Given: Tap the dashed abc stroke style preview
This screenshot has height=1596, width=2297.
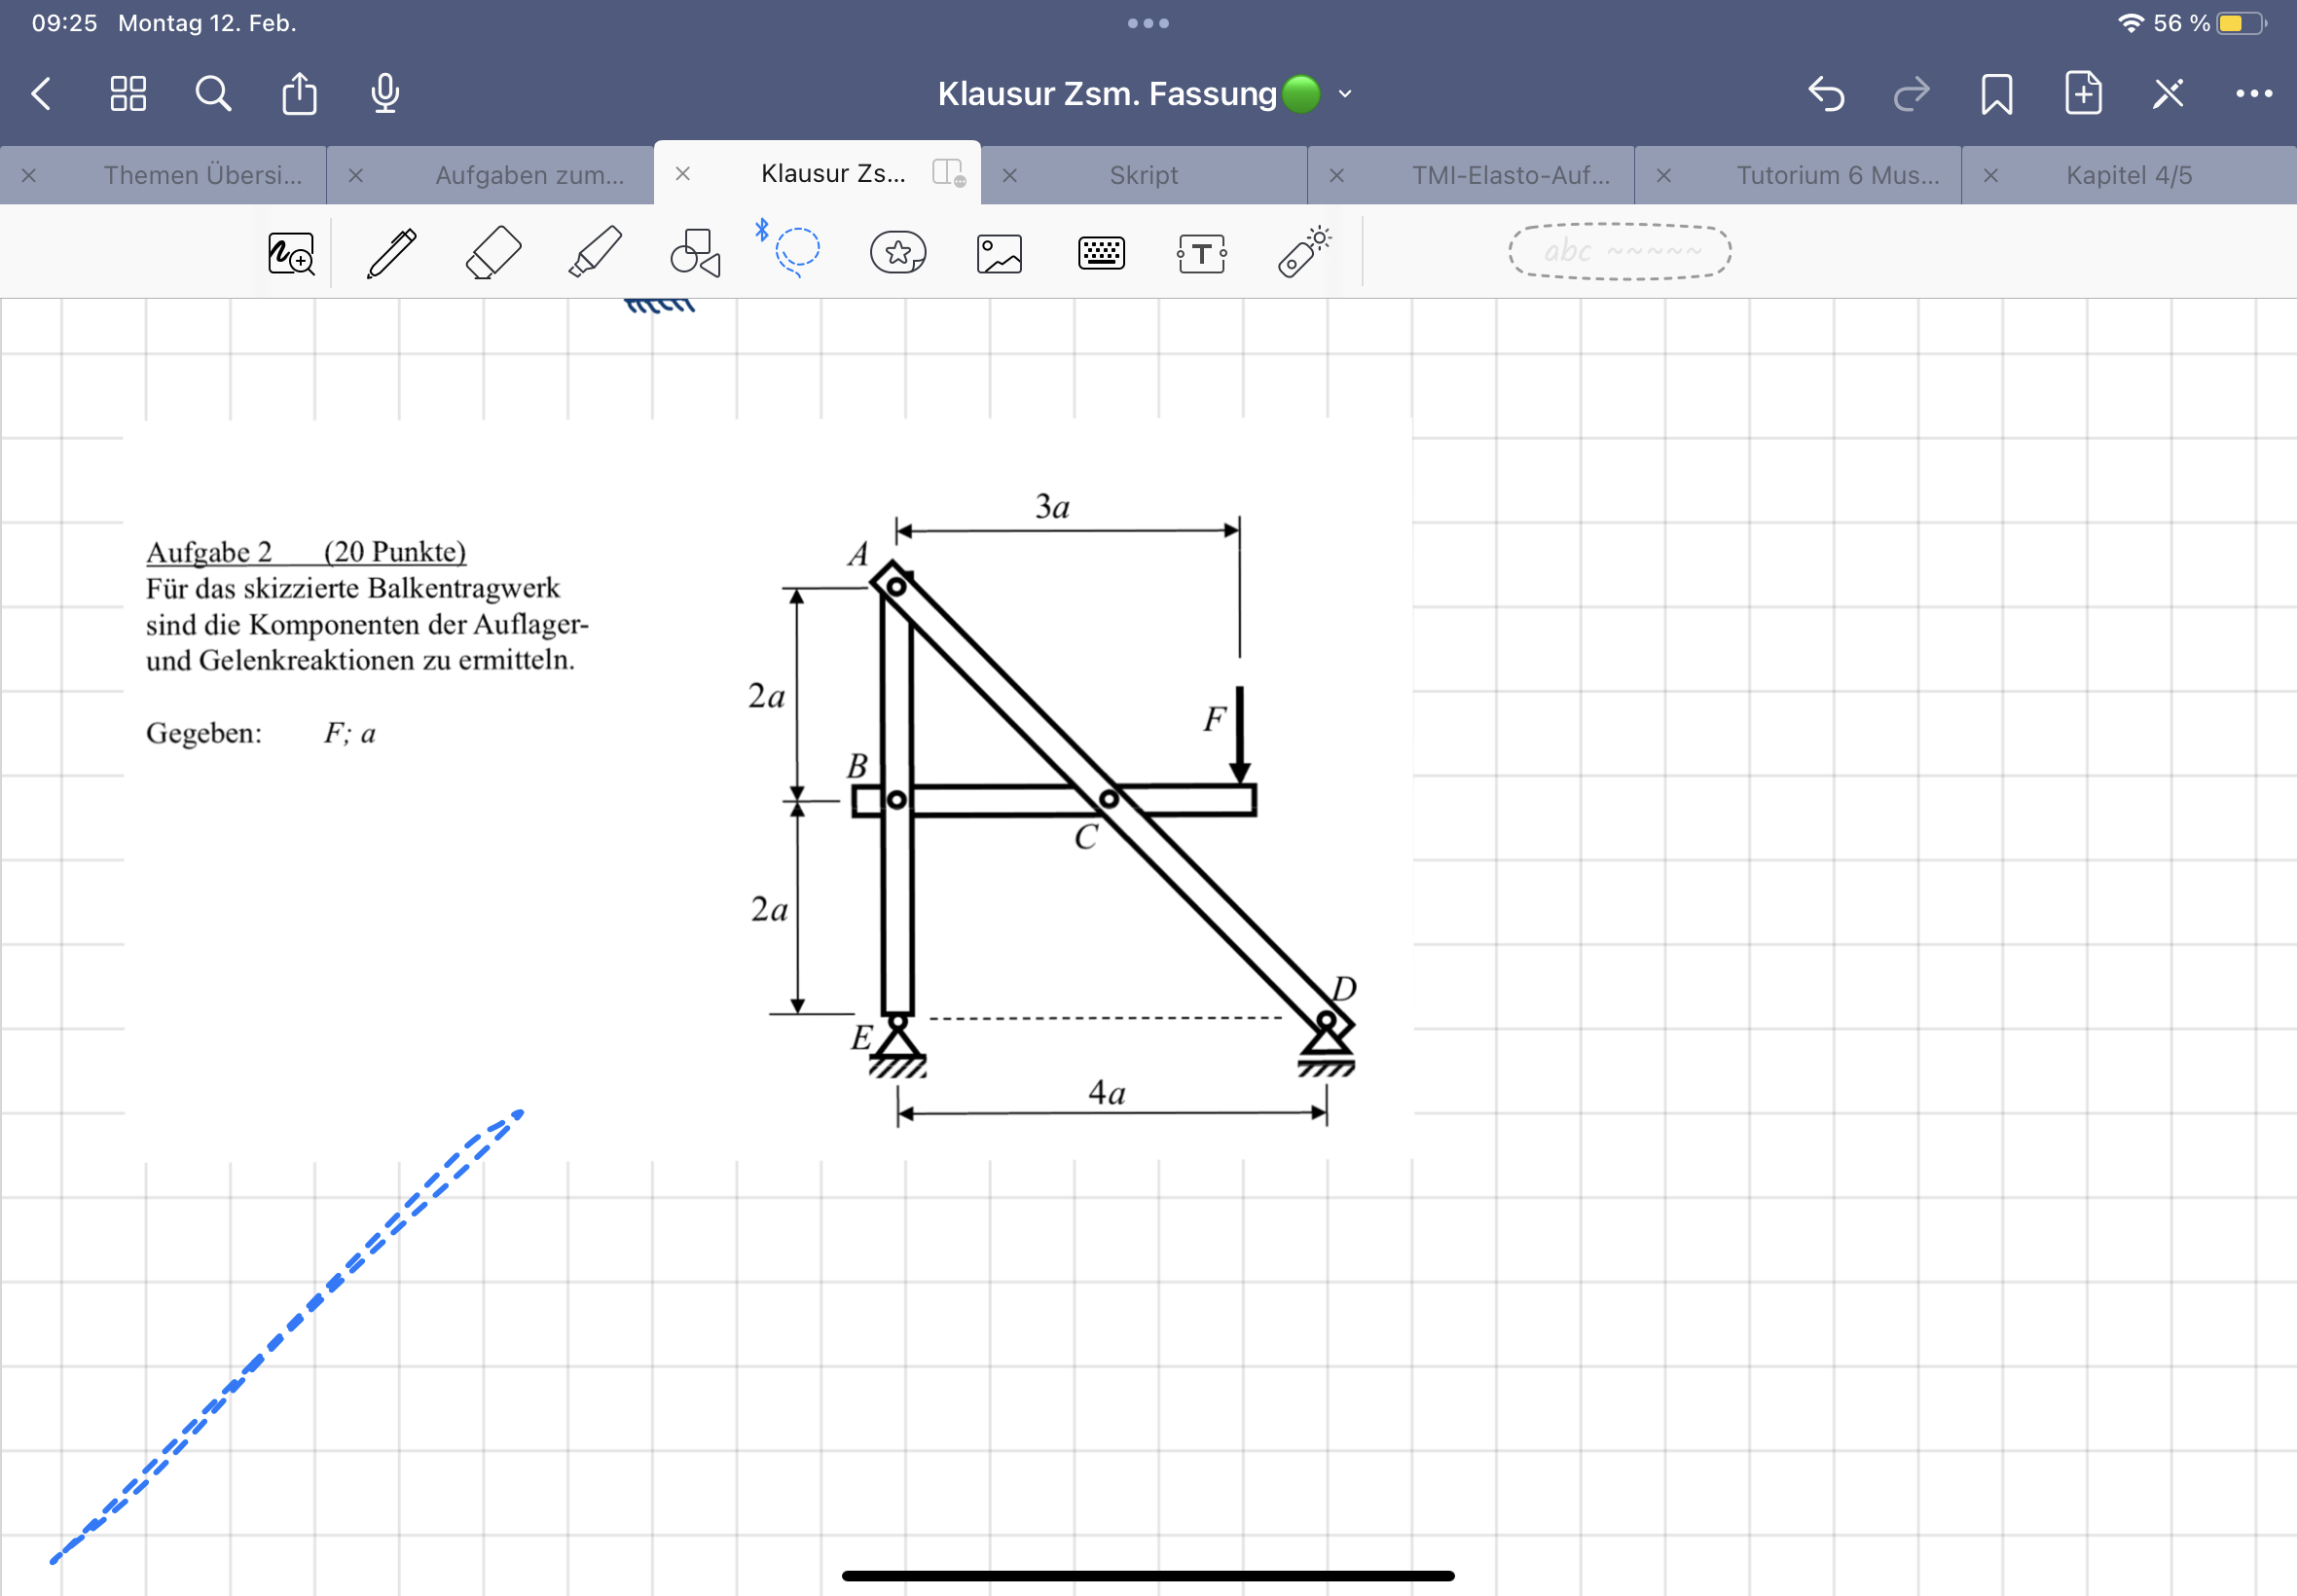Looking at the screenshot, I should [1619, 251].
